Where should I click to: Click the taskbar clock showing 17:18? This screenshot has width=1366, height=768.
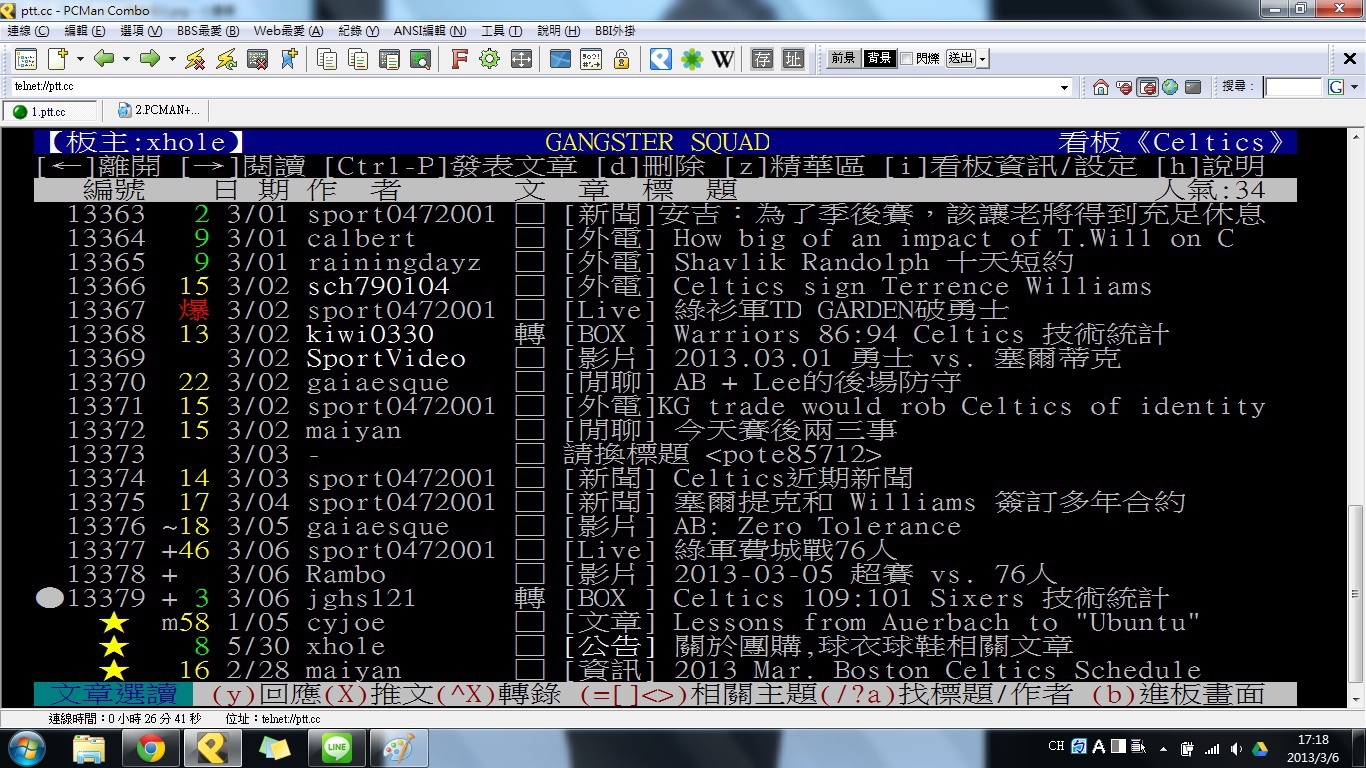point(1313,747)
